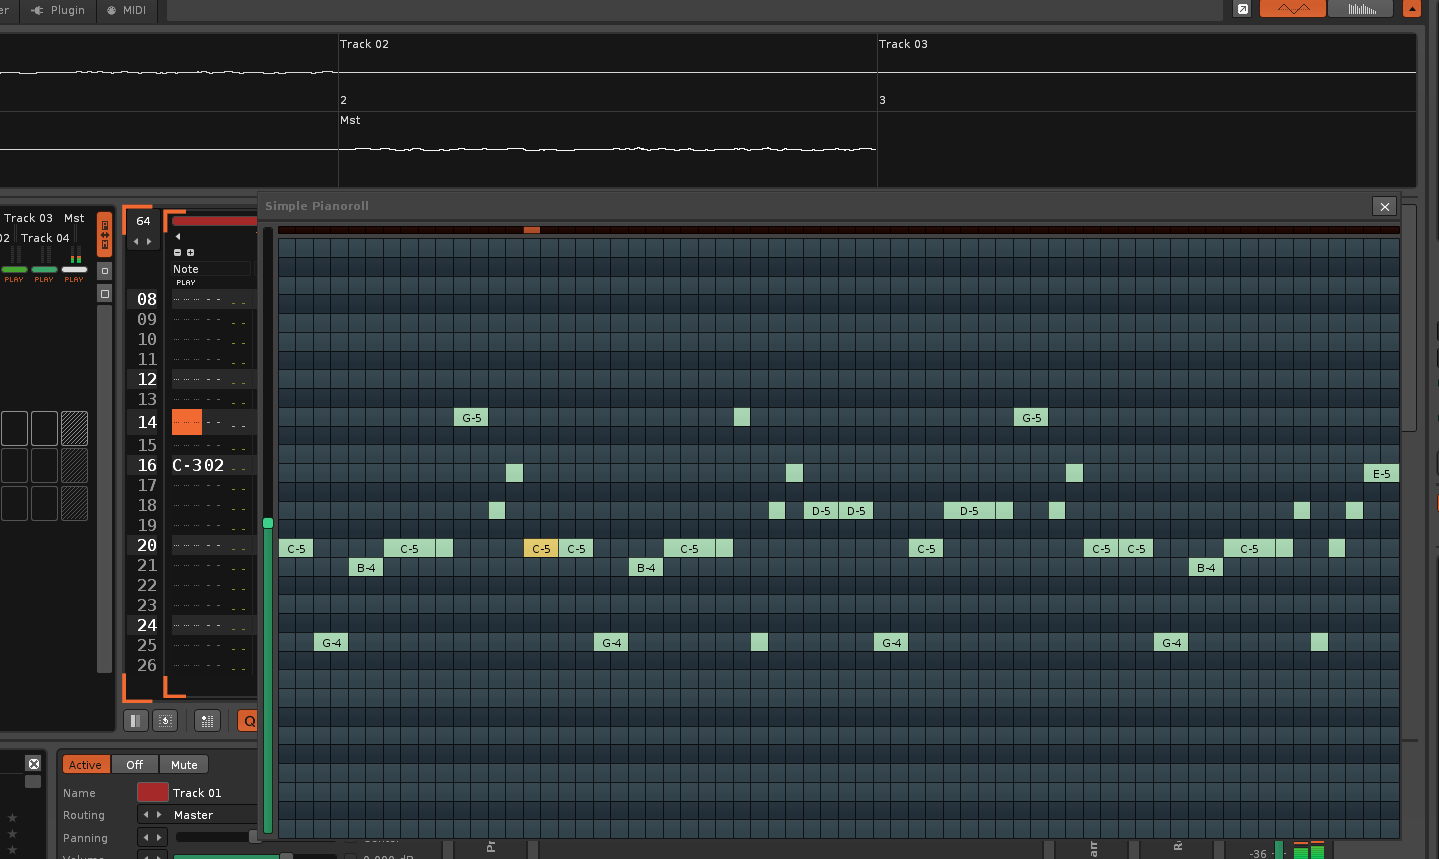Screen dimensions: 1439x859
Task: Open the MIDI tab
Action: 127,10
